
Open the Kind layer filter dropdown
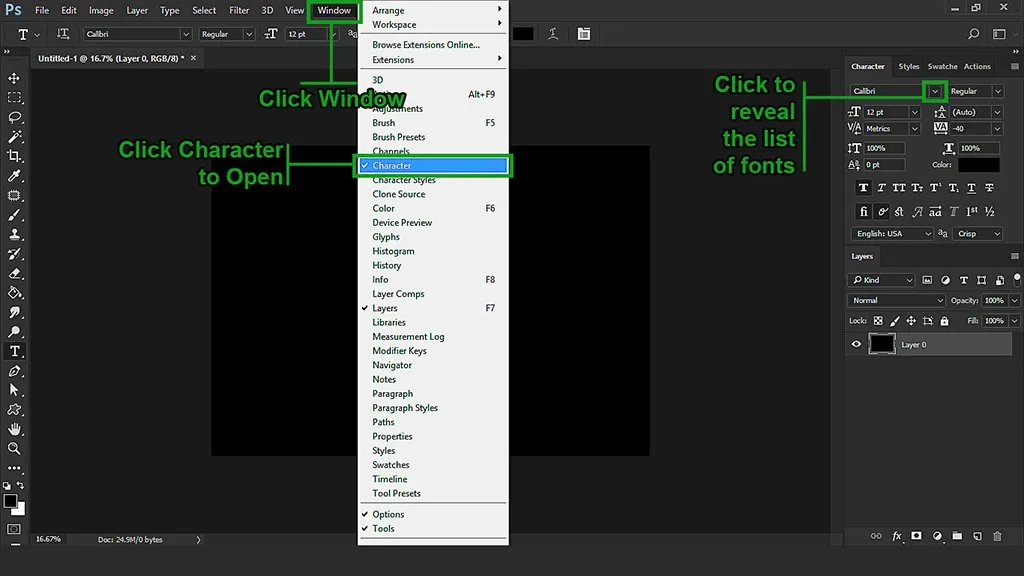point(881,280)
